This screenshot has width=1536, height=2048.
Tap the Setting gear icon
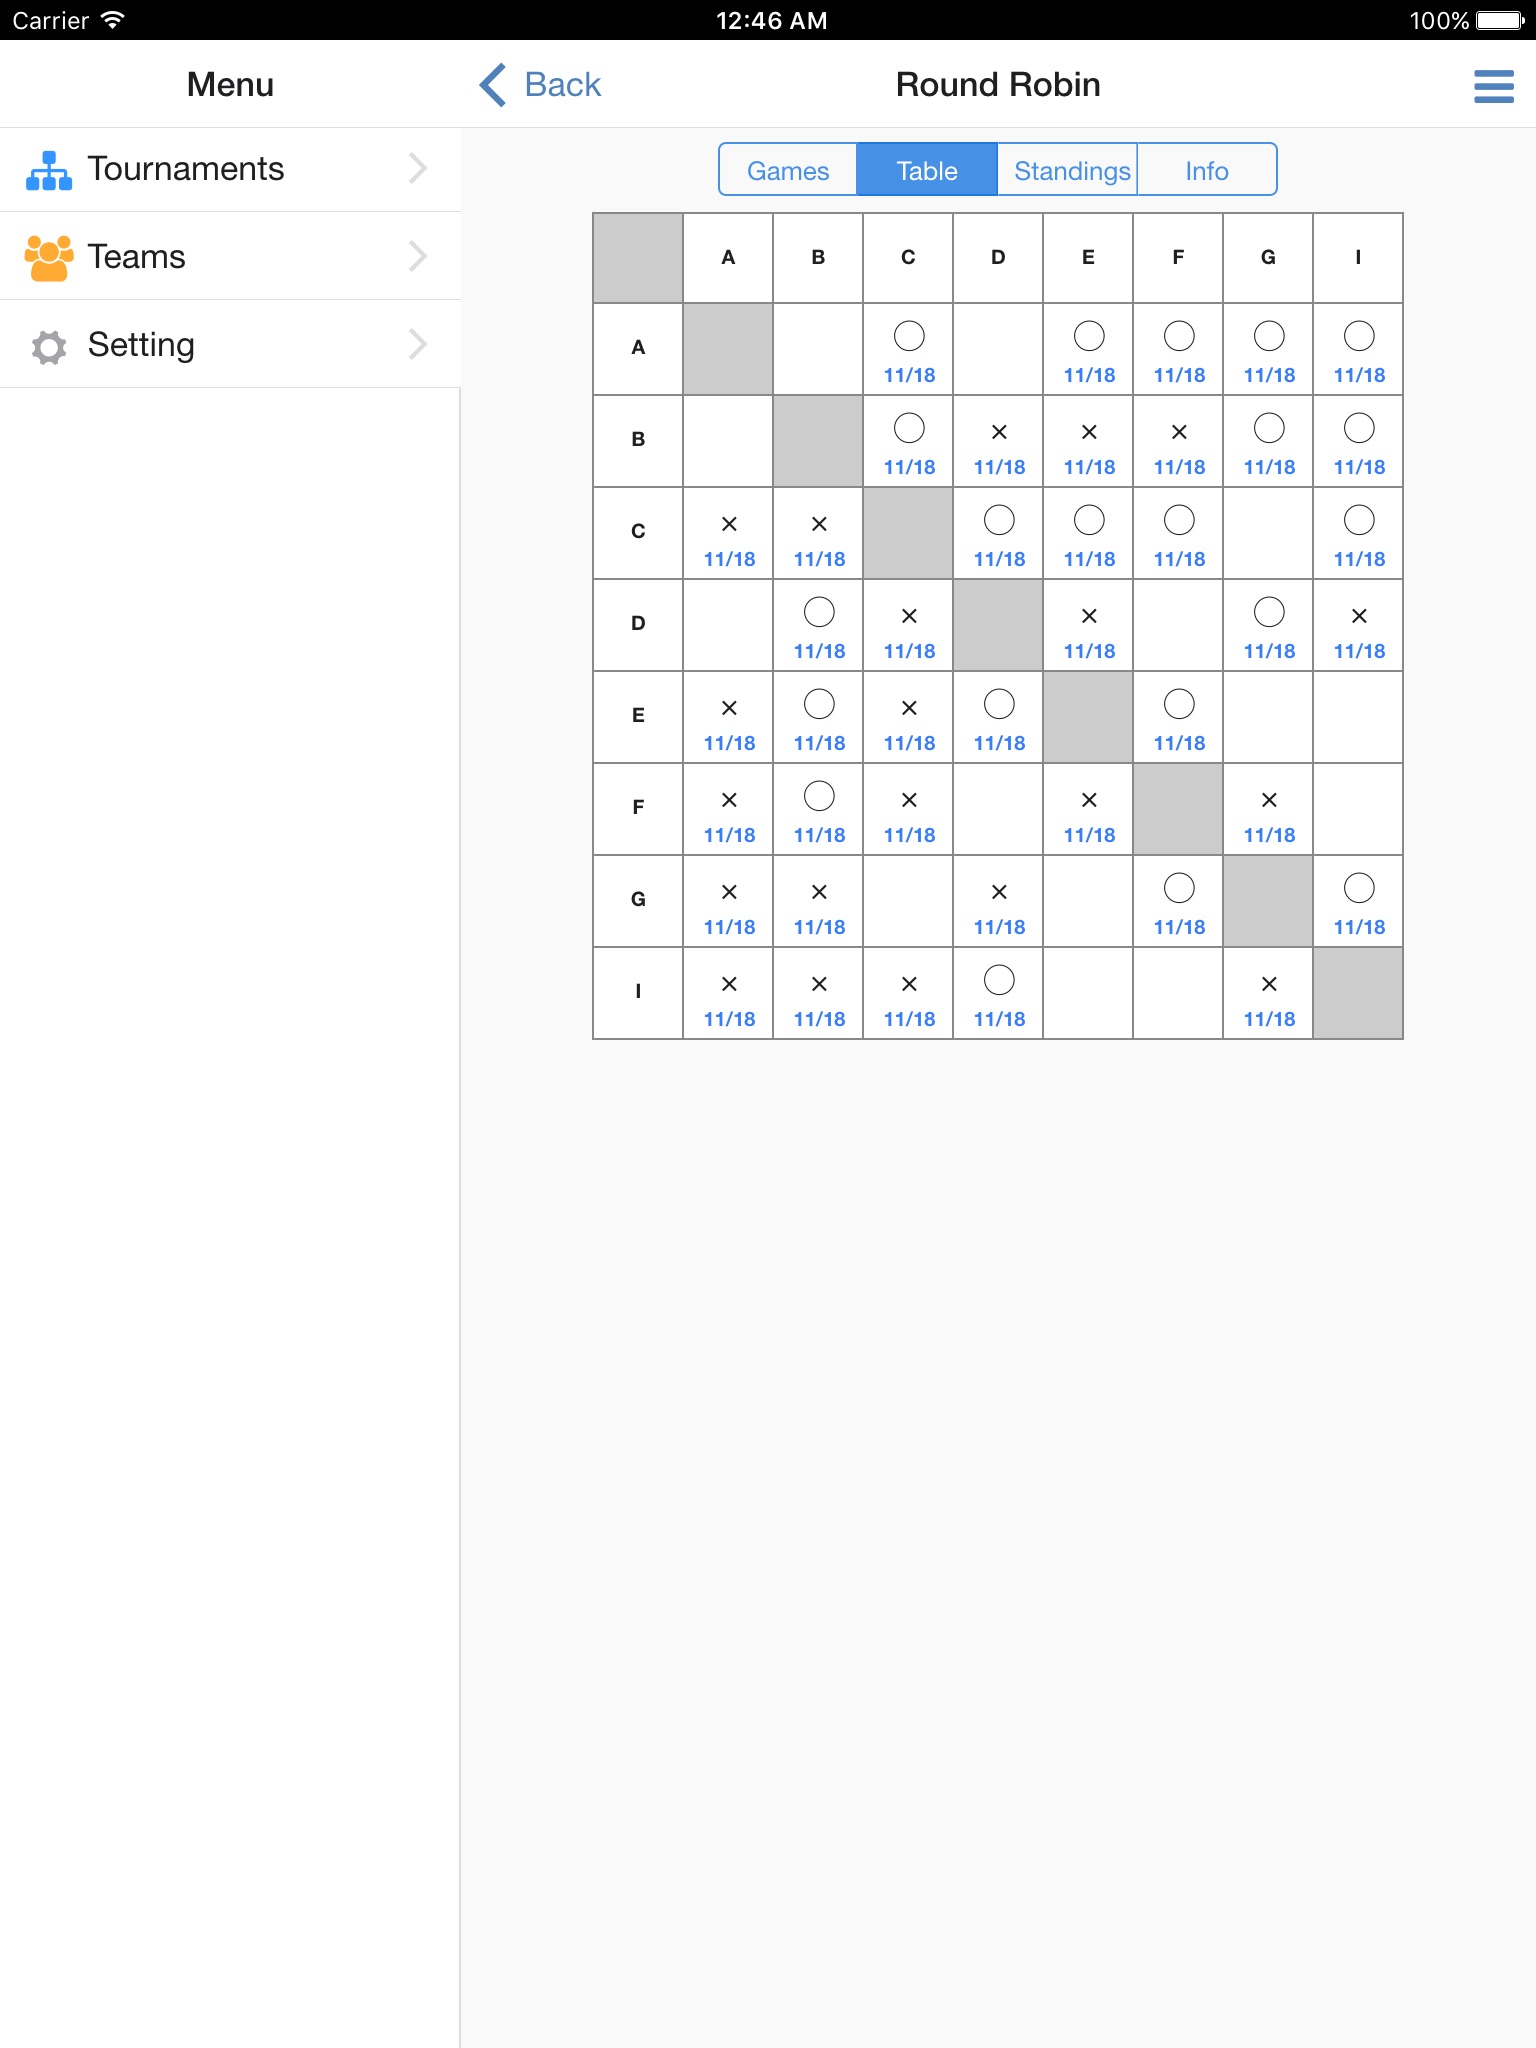[x=49, y=346]
